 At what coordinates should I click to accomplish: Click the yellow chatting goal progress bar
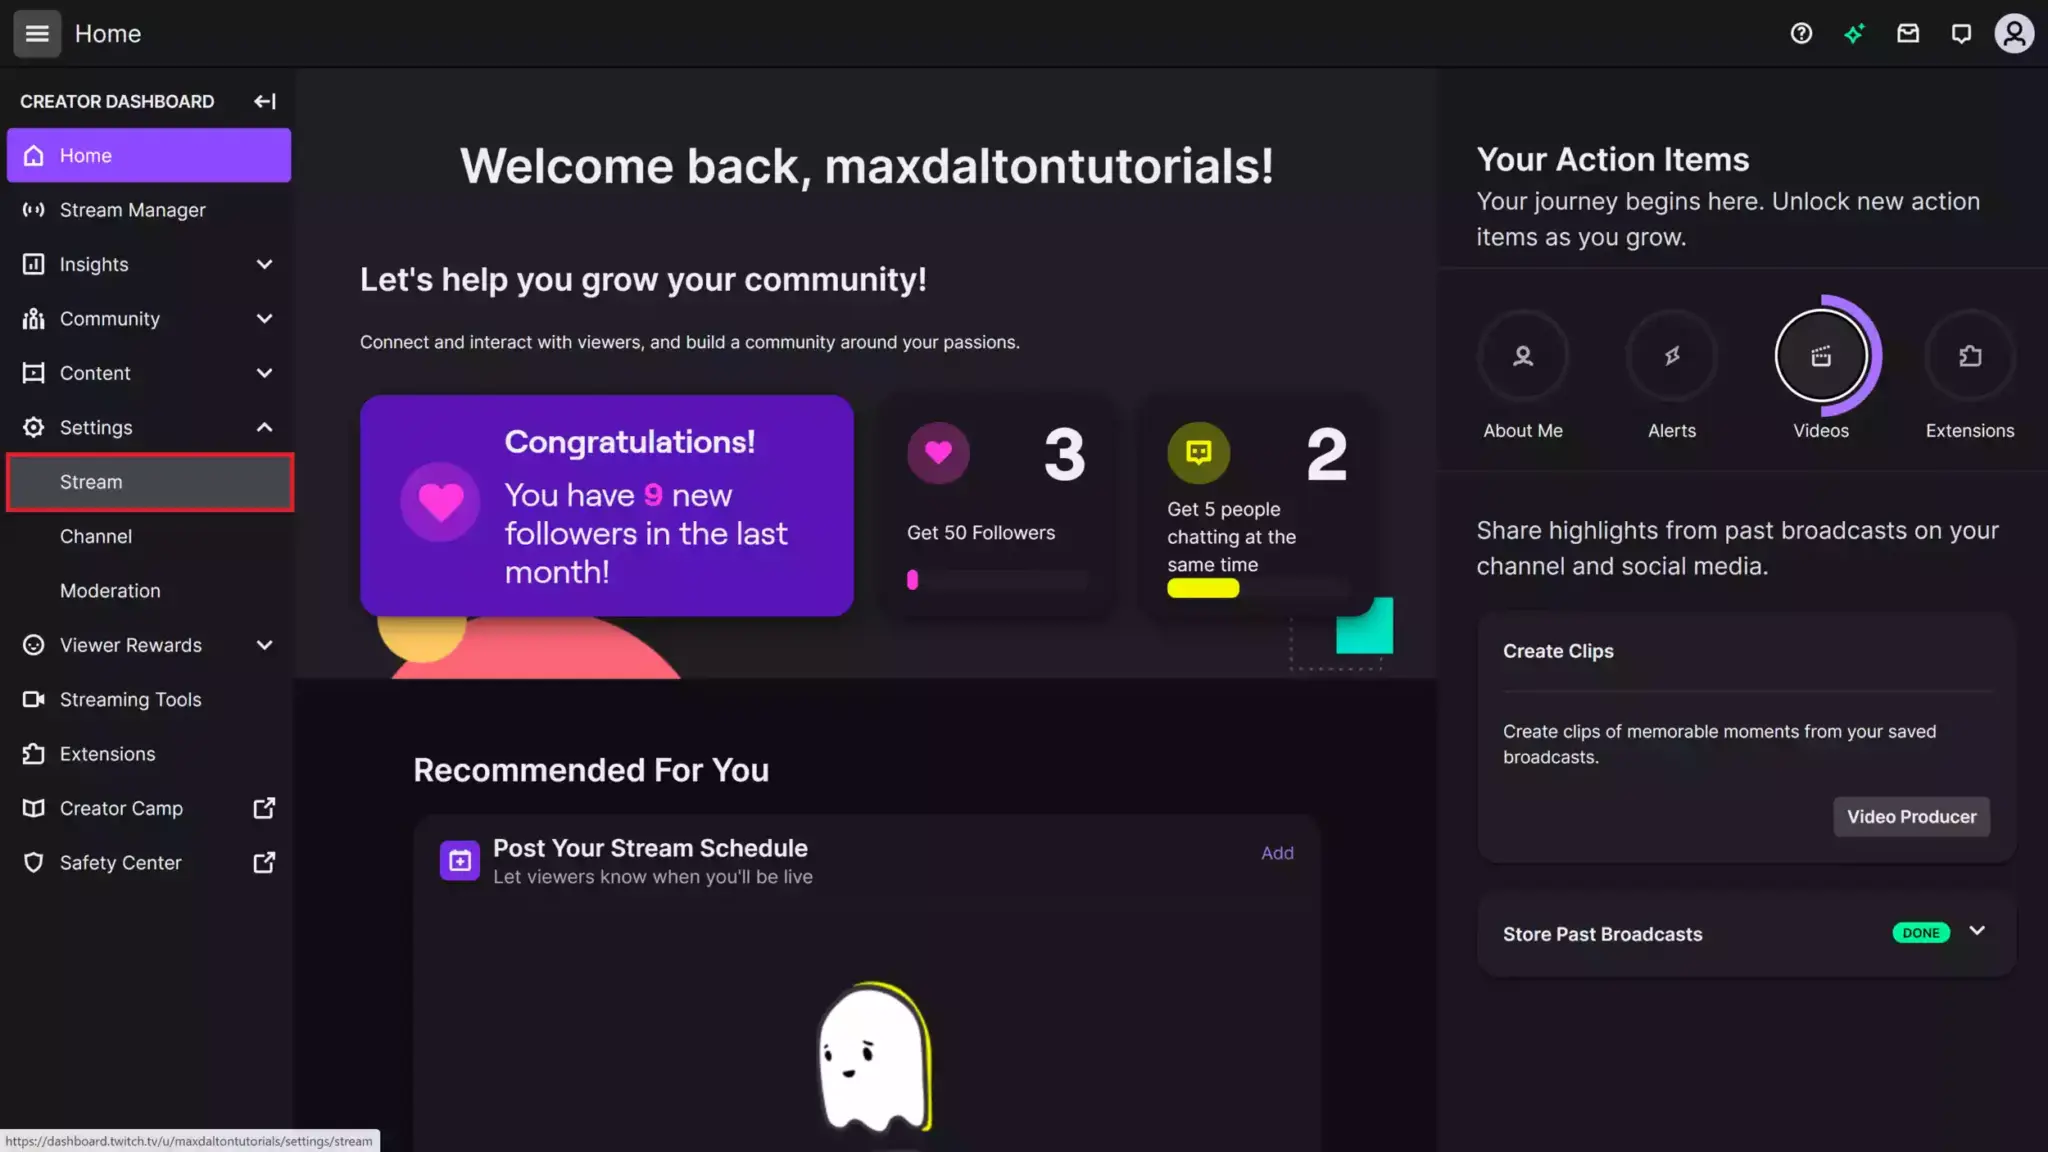tap(1258, 588)
